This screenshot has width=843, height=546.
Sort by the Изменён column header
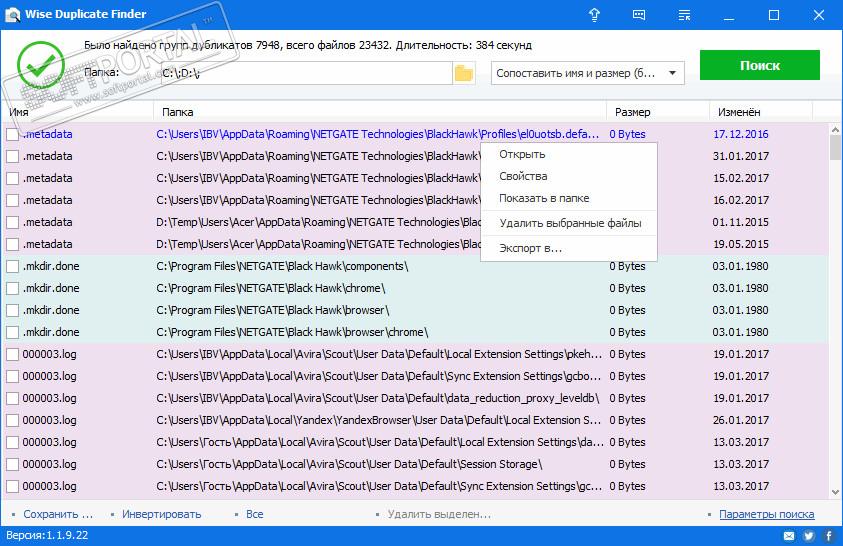(761, 112)
